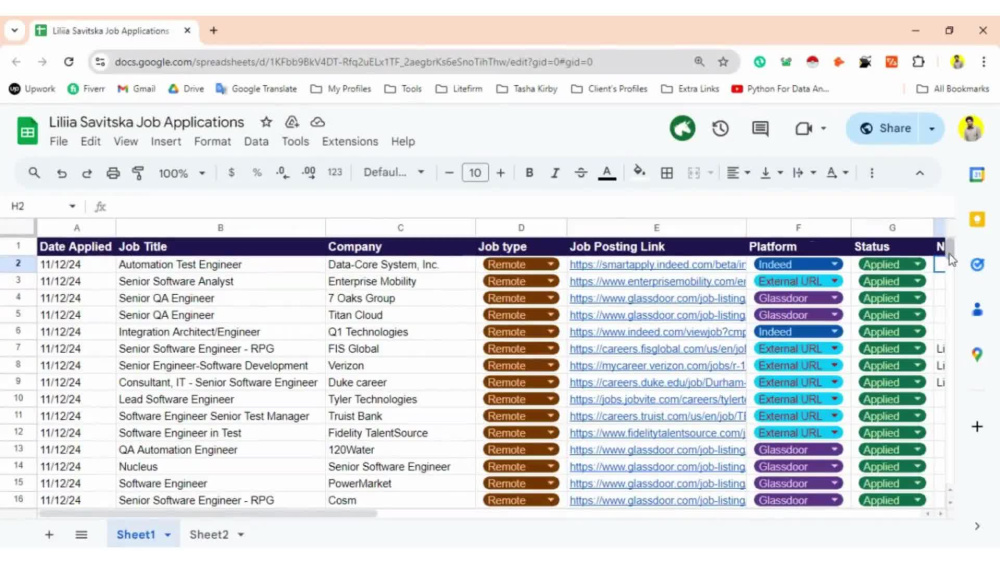Open the Extensions menu
The width and height of the screenshot is (1000, 563).
[x=349, y=142]
